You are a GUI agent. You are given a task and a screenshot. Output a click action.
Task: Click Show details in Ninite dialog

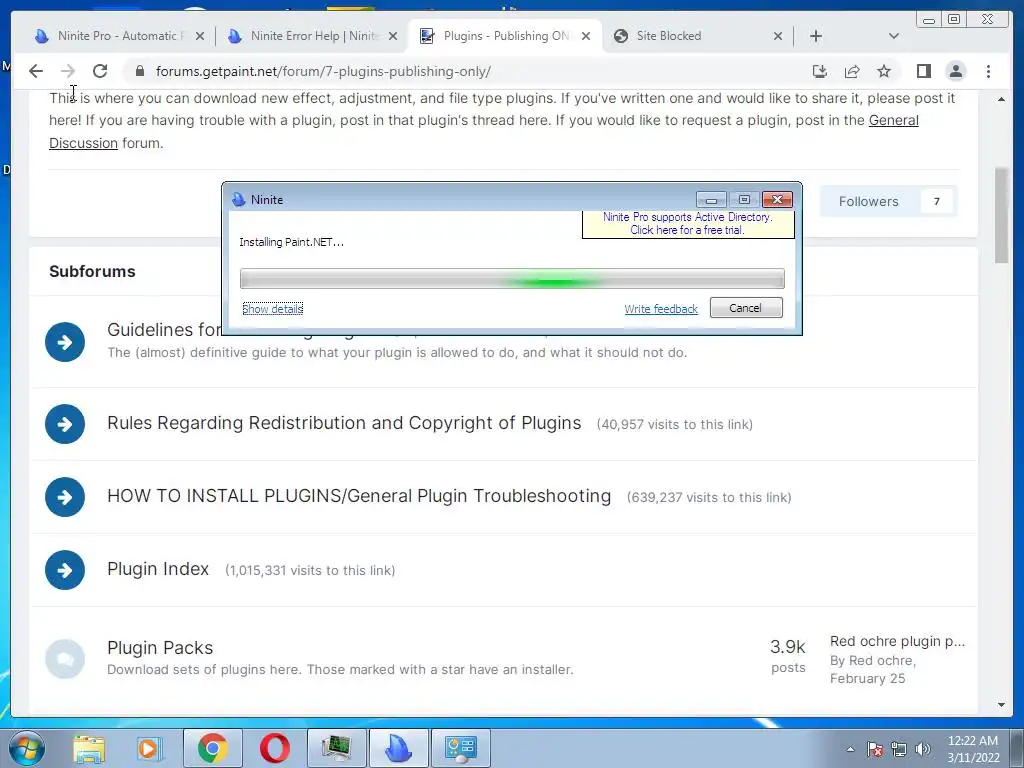pos(272,308)
